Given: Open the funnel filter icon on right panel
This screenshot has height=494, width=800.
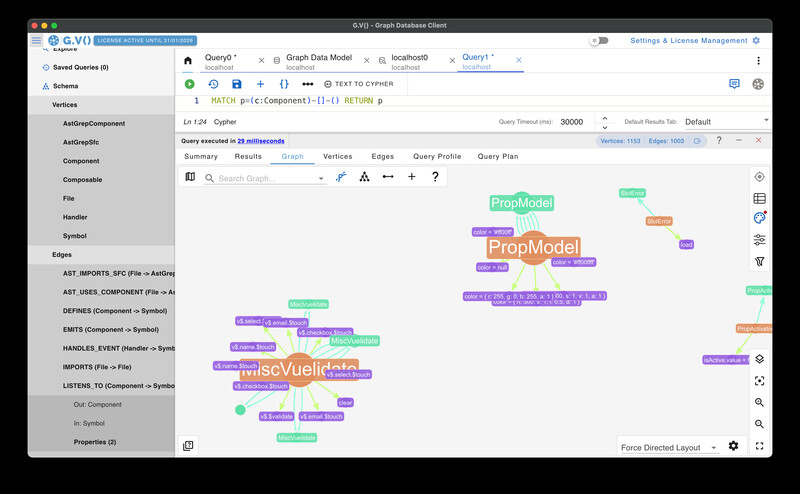Looking at the screenshot, I should coord(759,261).
